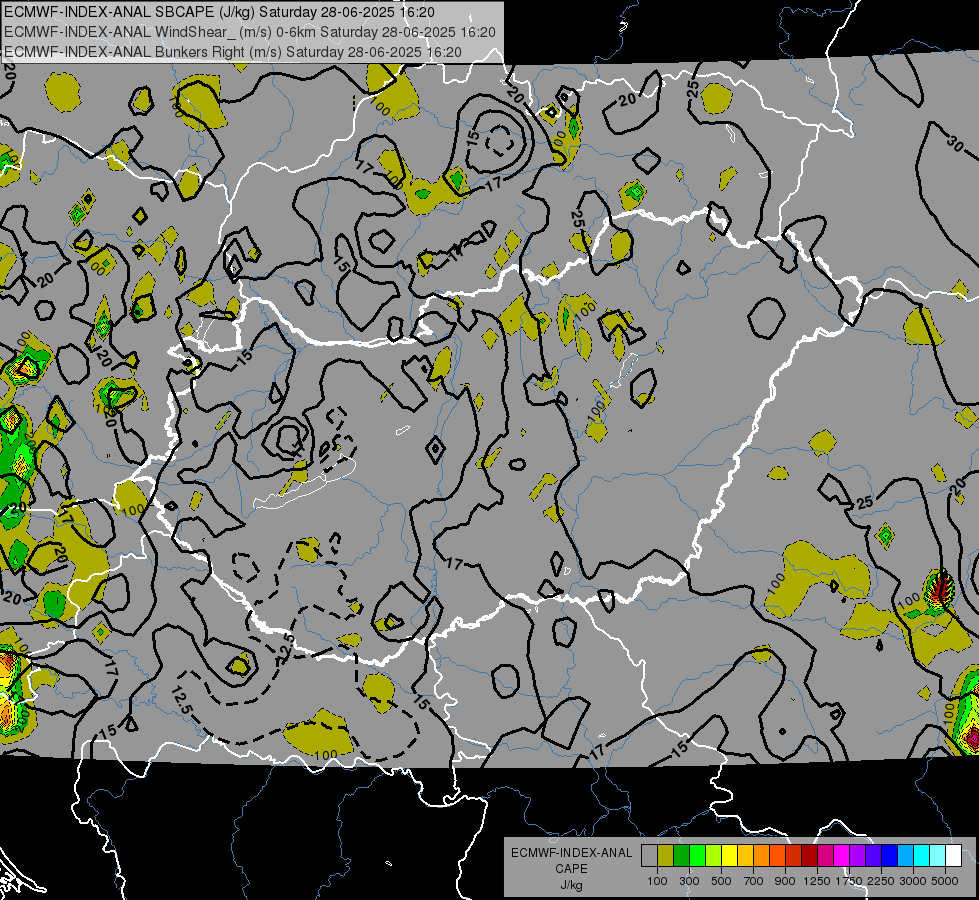This screenshot has height=900, width=979.
Task: Click the legend value '5000'
Action: pos(945,881)
